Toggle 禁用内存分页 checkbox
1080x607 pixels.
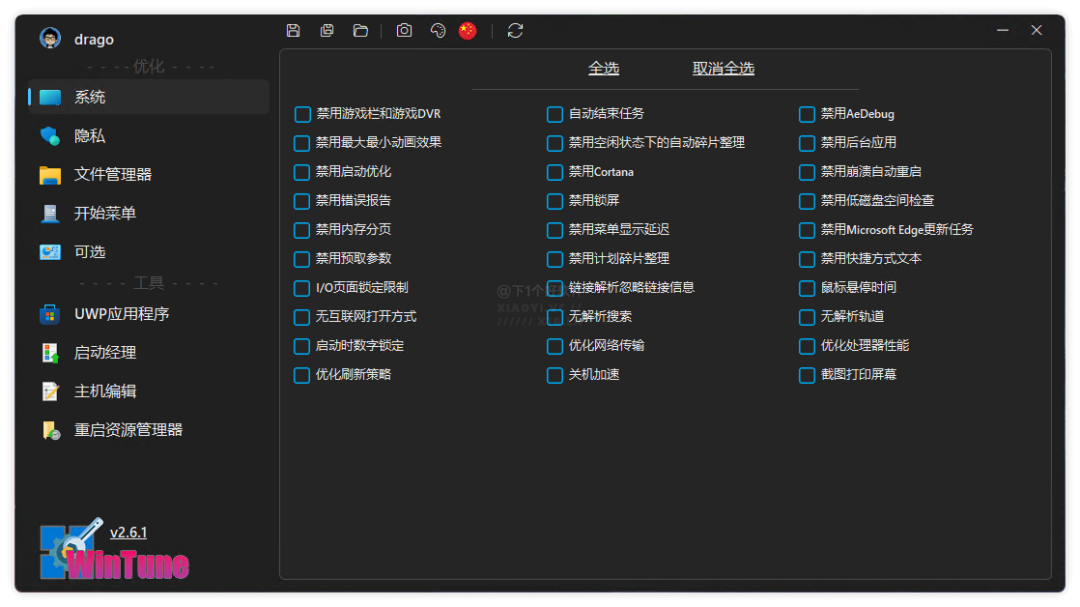tap(302, 230)
